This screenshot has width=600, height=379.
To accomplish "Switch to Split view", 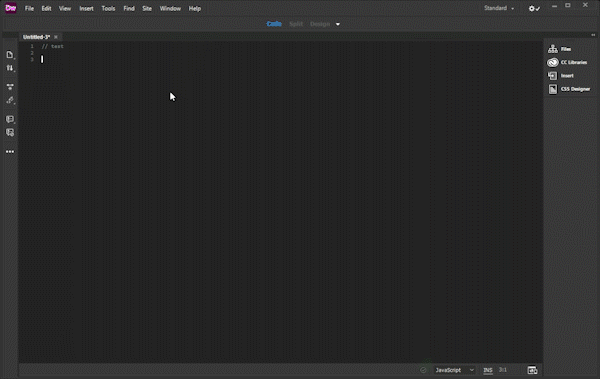I will (296, 24).
